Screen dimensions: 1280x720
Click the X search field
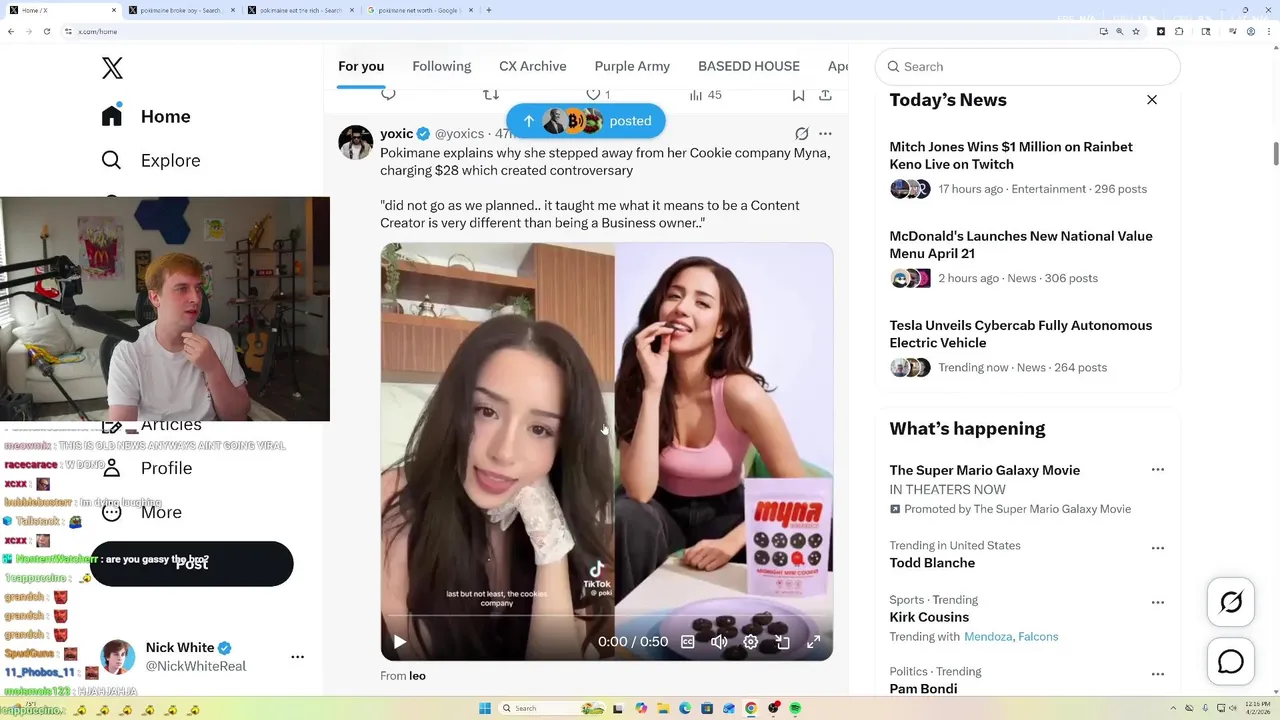[x=1028, y=66]
